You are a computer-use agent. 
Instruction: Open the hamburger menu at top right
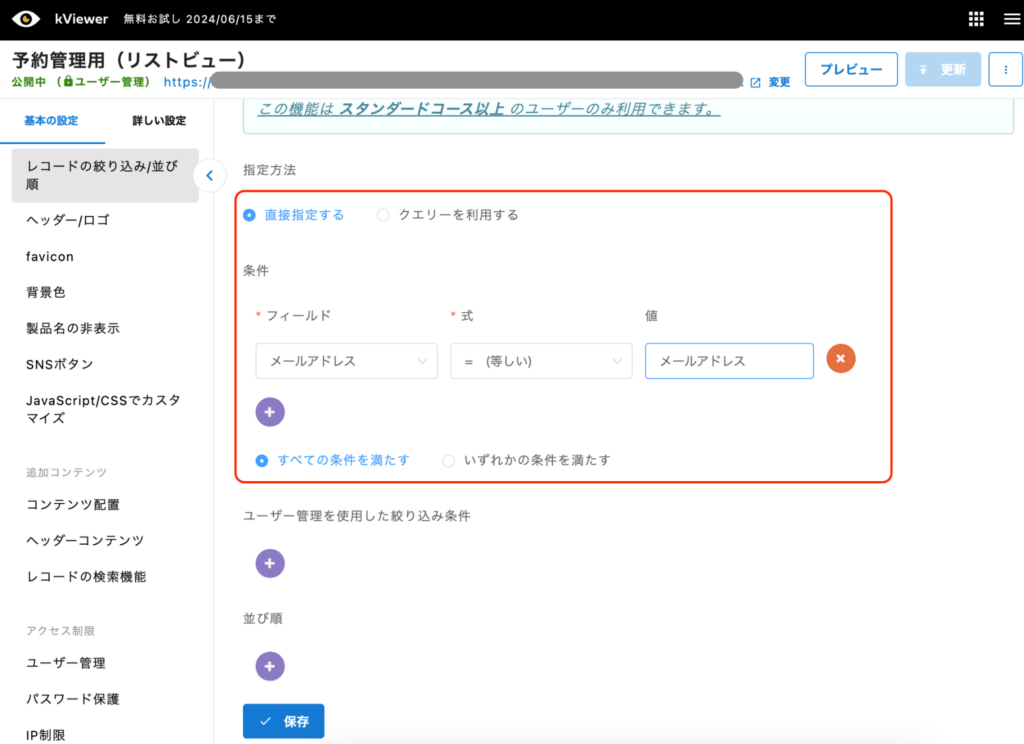click(1010, 18)
